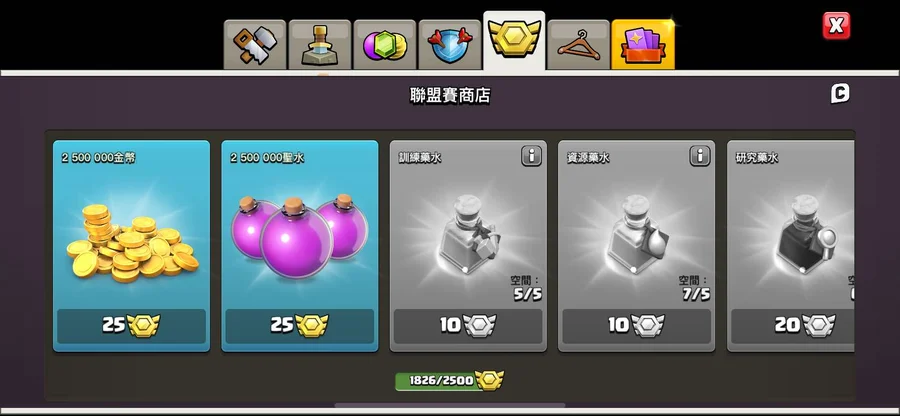
Task: Click the info icon on 資源藥水 card
Action: click(x=700, y=156)
